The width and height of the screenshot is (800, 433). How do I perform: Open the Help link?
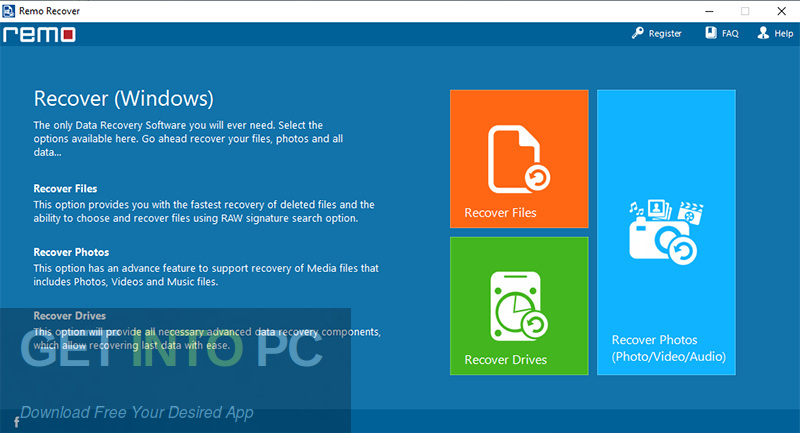[784, 34]
